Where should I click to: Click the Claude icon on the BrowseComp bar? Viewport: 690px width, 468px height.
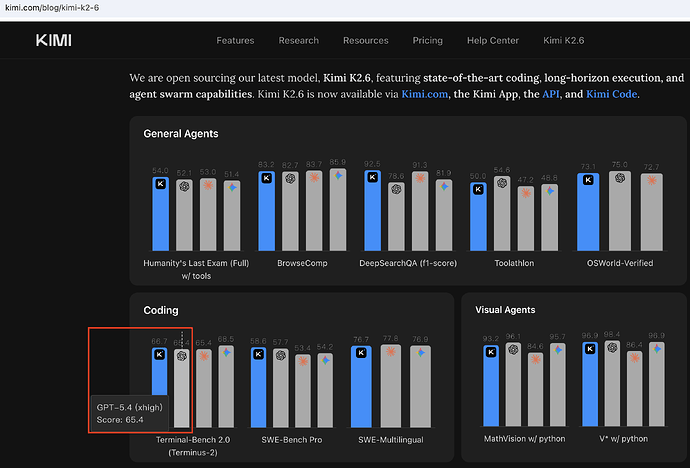click(x=314, y=177)
